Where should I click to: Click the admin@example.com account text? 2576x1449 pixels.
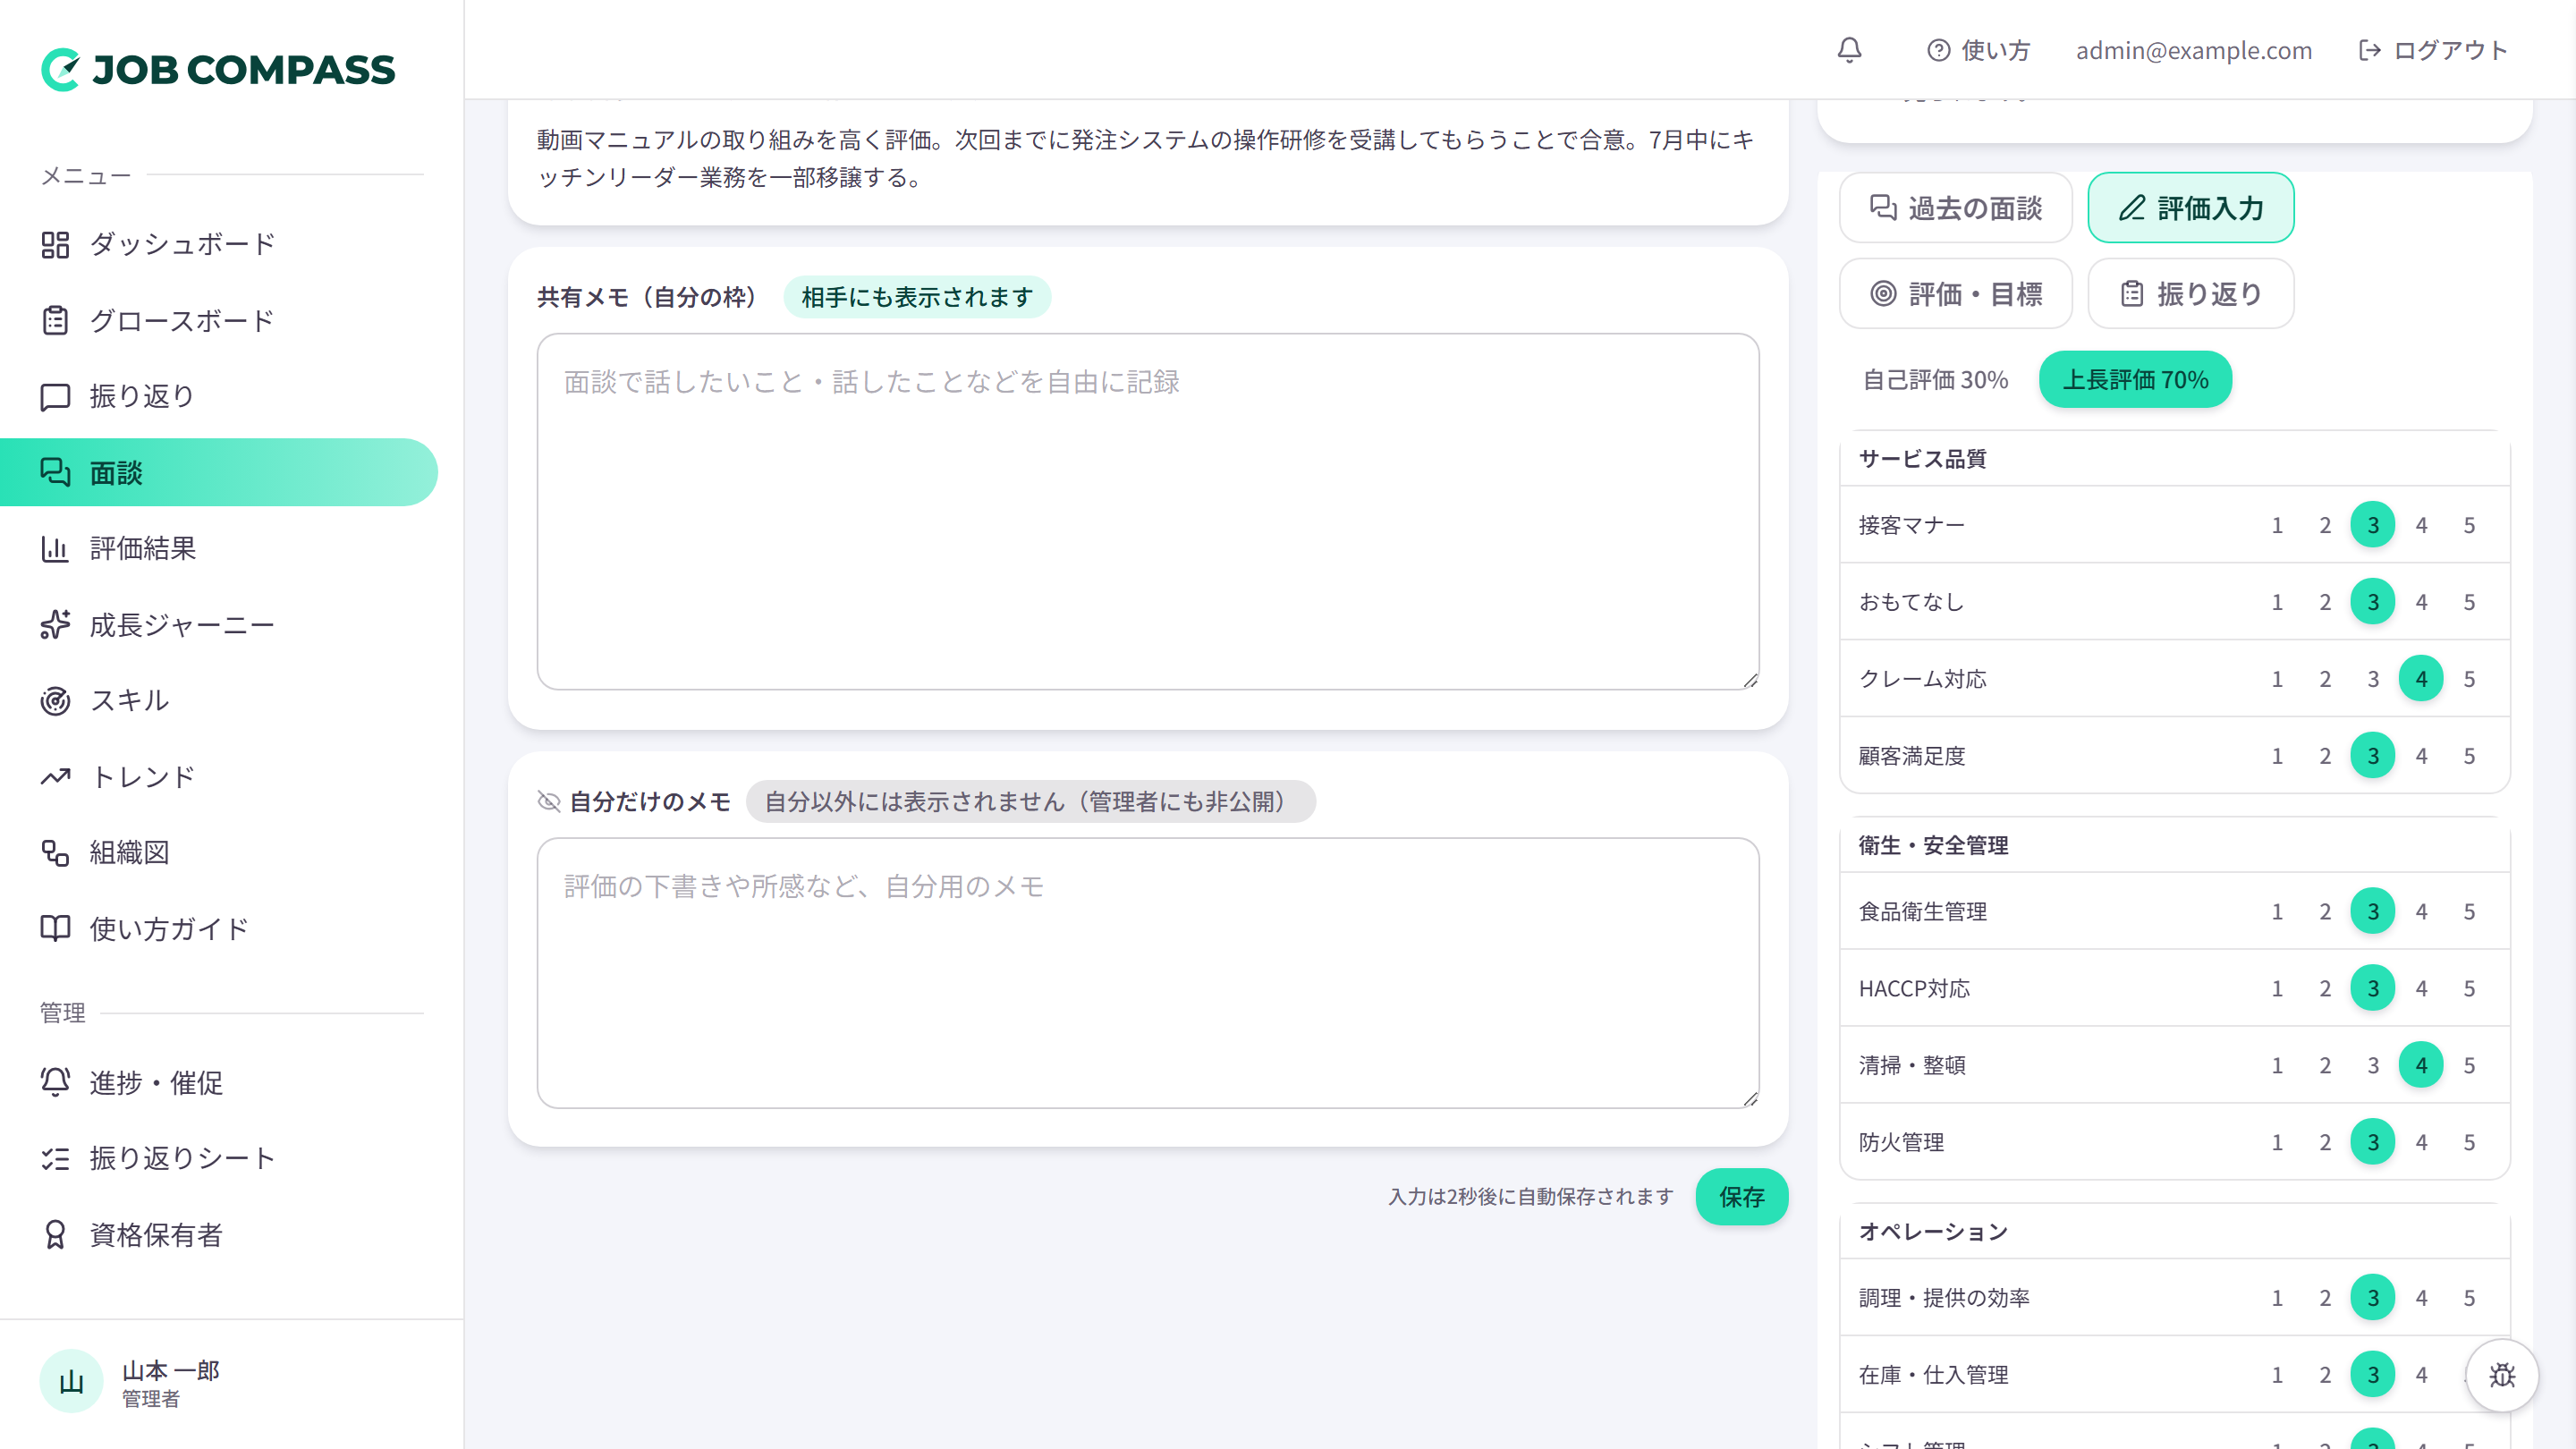2194,50
